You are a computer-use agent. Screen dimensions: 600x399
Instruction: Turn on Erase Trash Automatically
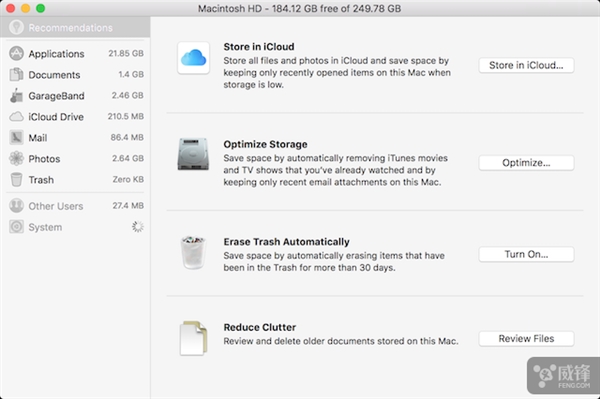pos(526,254)
